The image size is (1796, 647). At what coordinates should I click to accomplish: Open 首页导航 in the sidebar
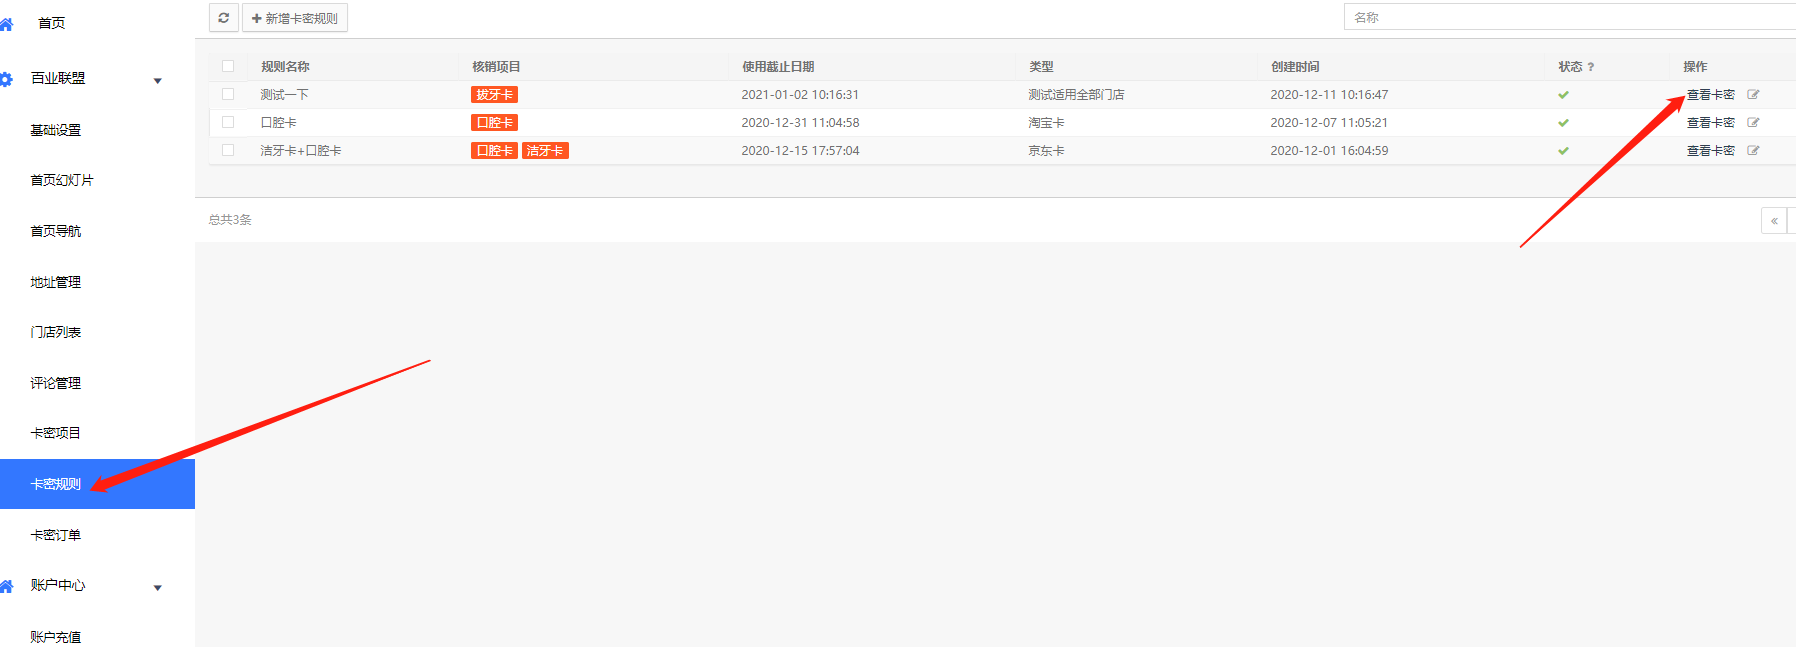tap(56, 231)
